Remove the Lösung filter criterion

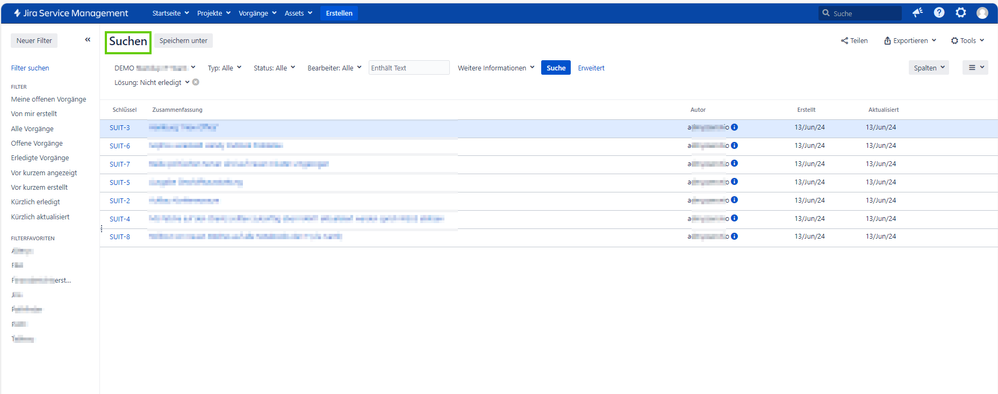196,81
